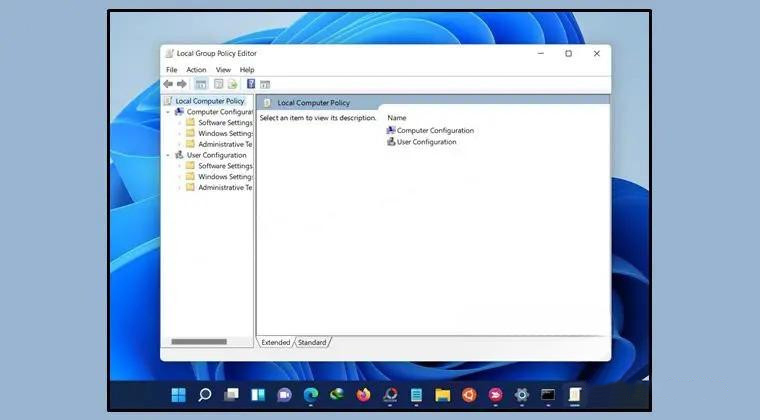Open File Explorer from the taskbar
Viewport: 760px width, 420px height.
441,395
